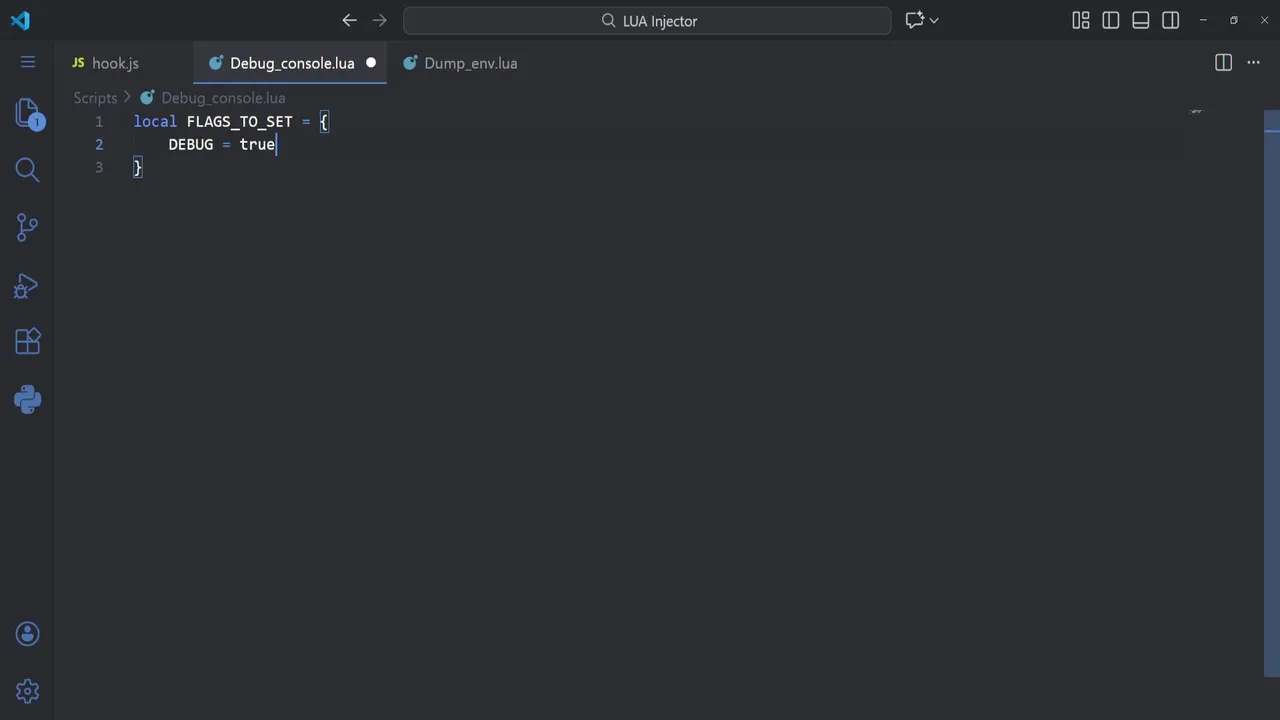
Task: Click the true value on line 2
Action: tap(257, 144)
